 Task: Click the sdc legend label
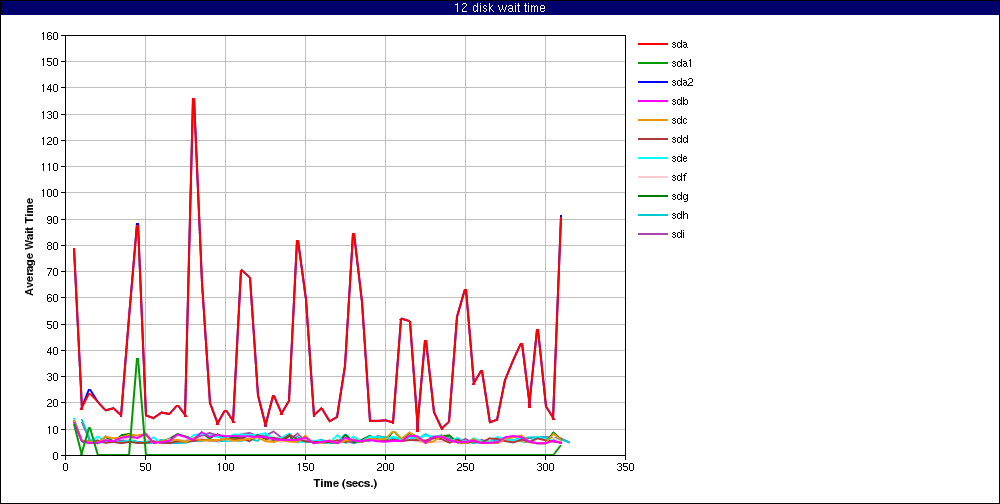679,121
